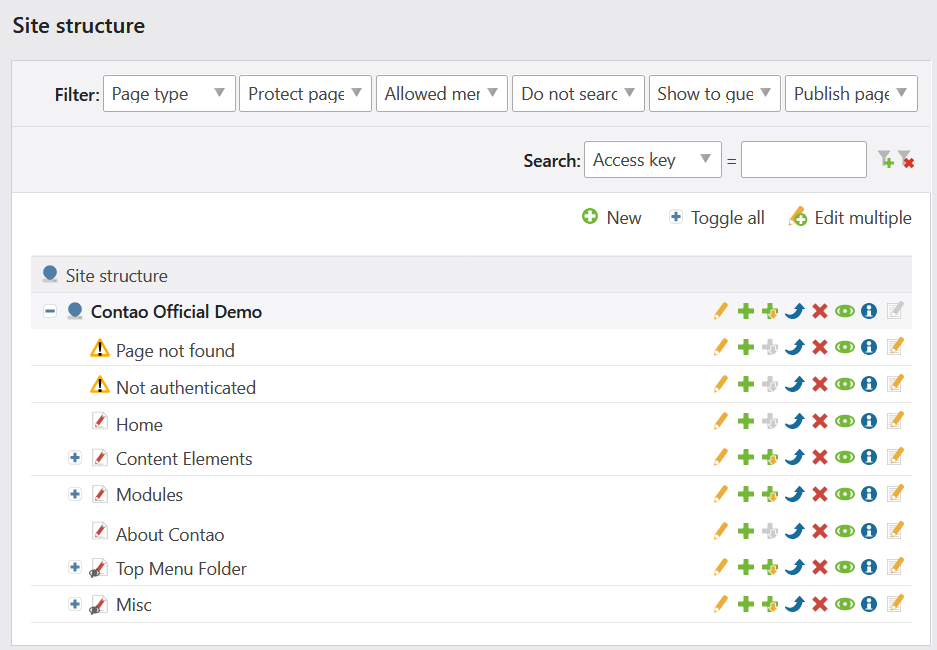Show info for Page not found
Viewport: 937px width, 650px height.
click(x=869, y=348)
